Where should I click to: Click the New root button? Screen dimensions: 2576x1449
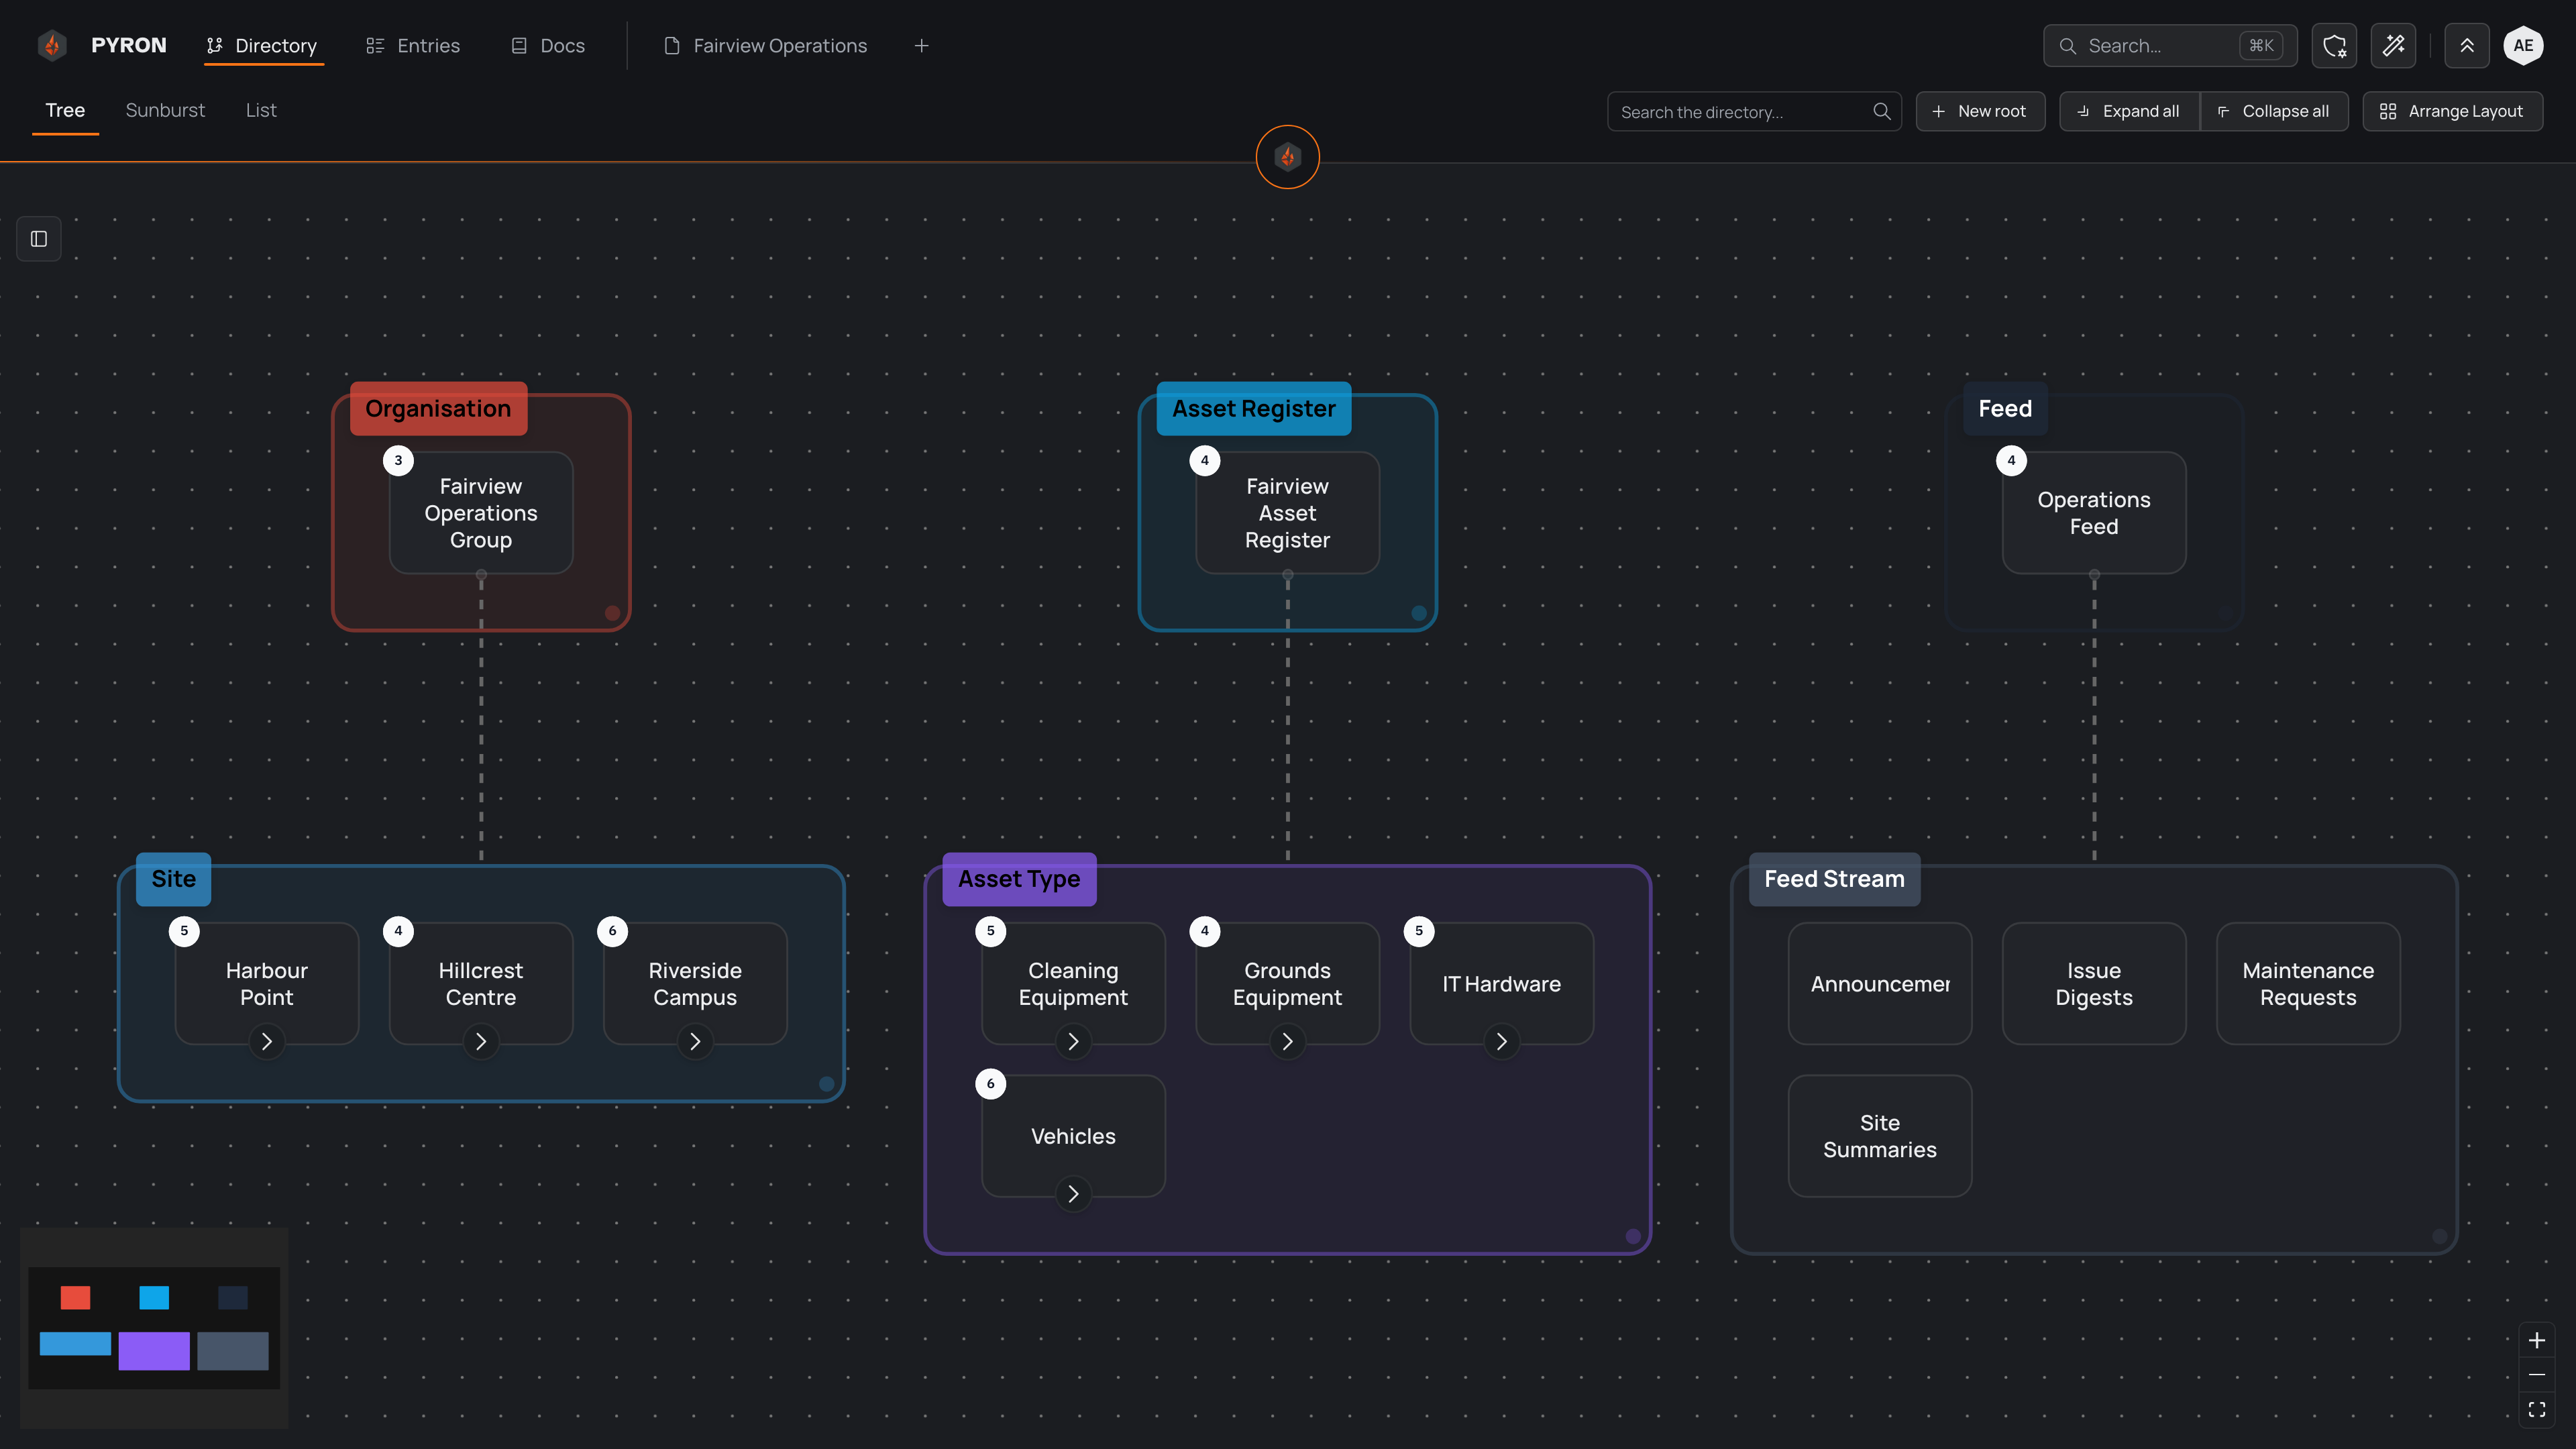tap(1980, 111)
